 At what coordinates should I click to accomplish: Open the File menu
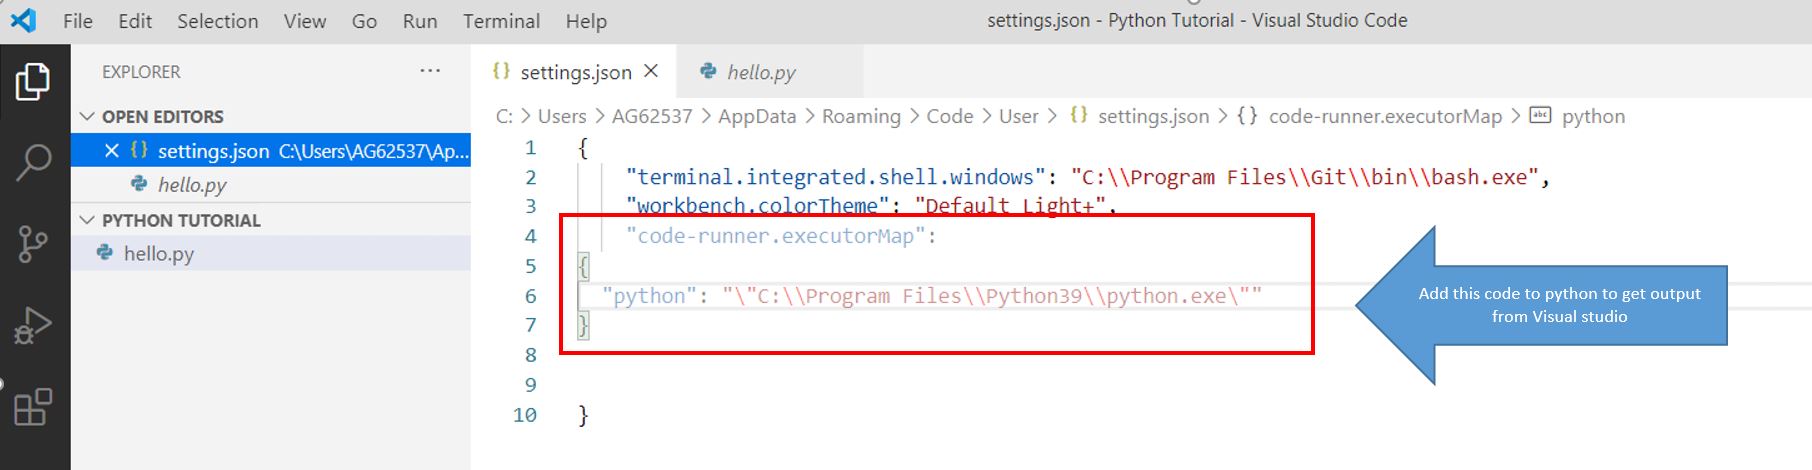pos(77,21)
